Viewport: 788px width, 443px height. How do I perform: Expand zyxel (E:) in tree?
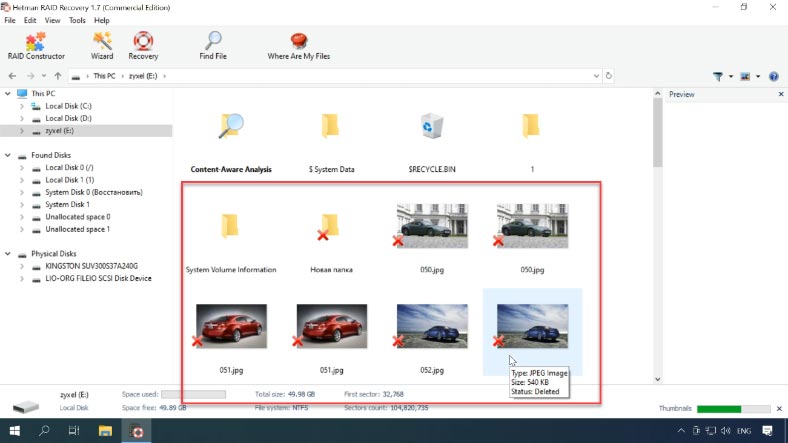click(22, 131)
